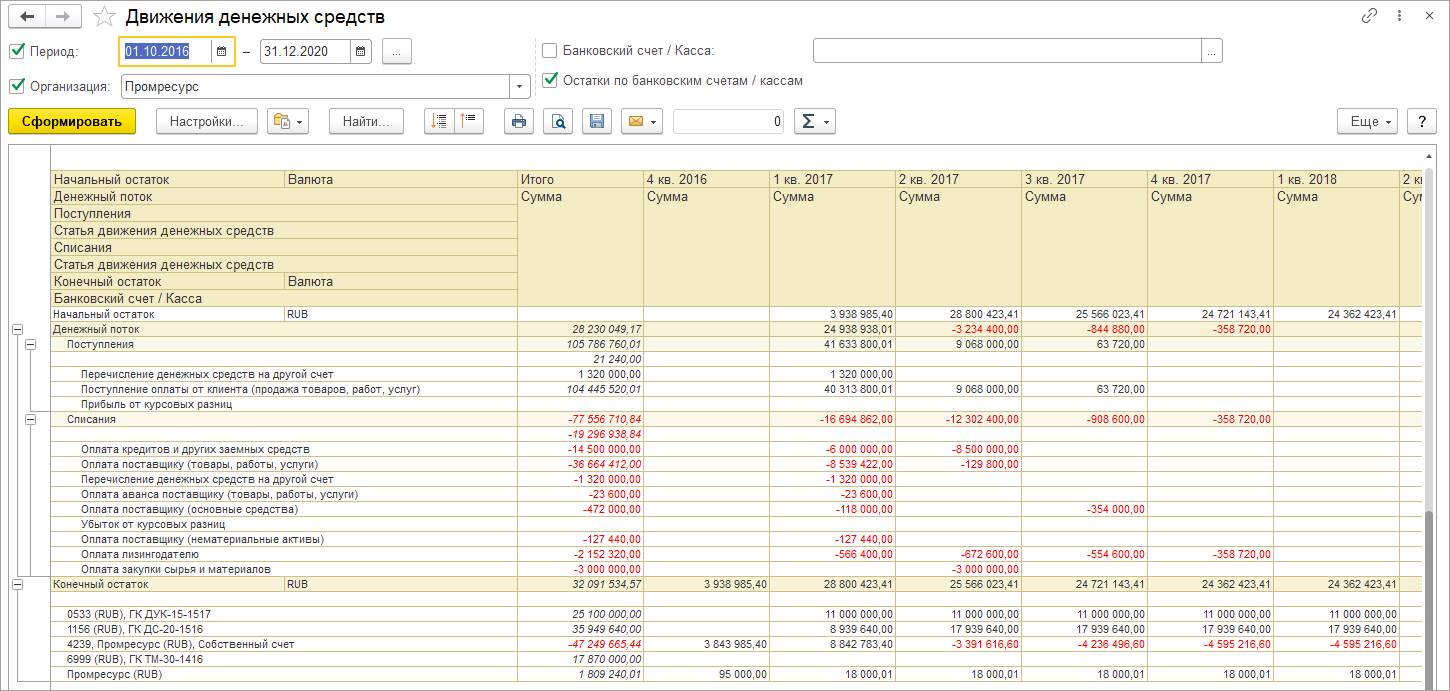Click the end date field 31.12.2020
The image size is (1450, 691).
click(304, 51)
